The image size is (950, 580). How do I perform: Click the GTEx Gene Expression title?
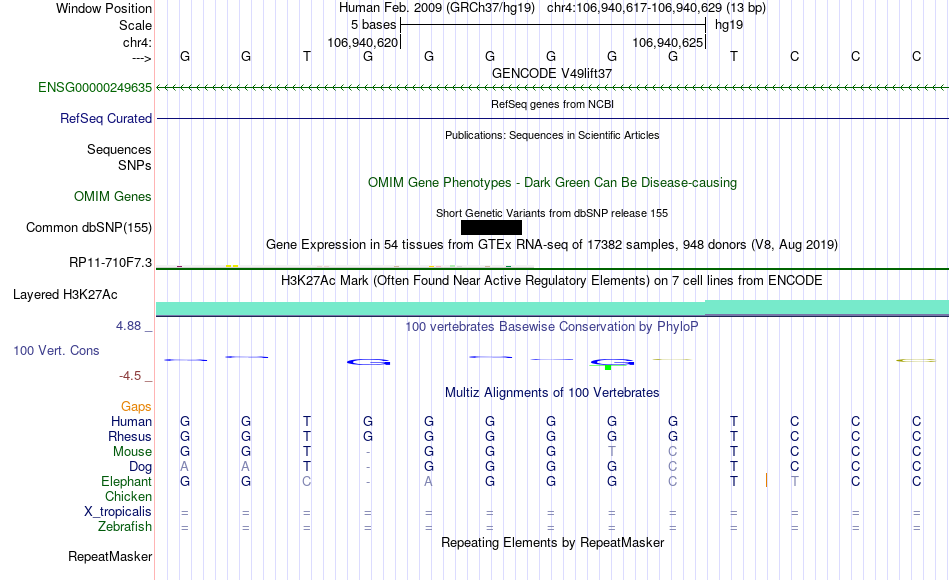552,245
